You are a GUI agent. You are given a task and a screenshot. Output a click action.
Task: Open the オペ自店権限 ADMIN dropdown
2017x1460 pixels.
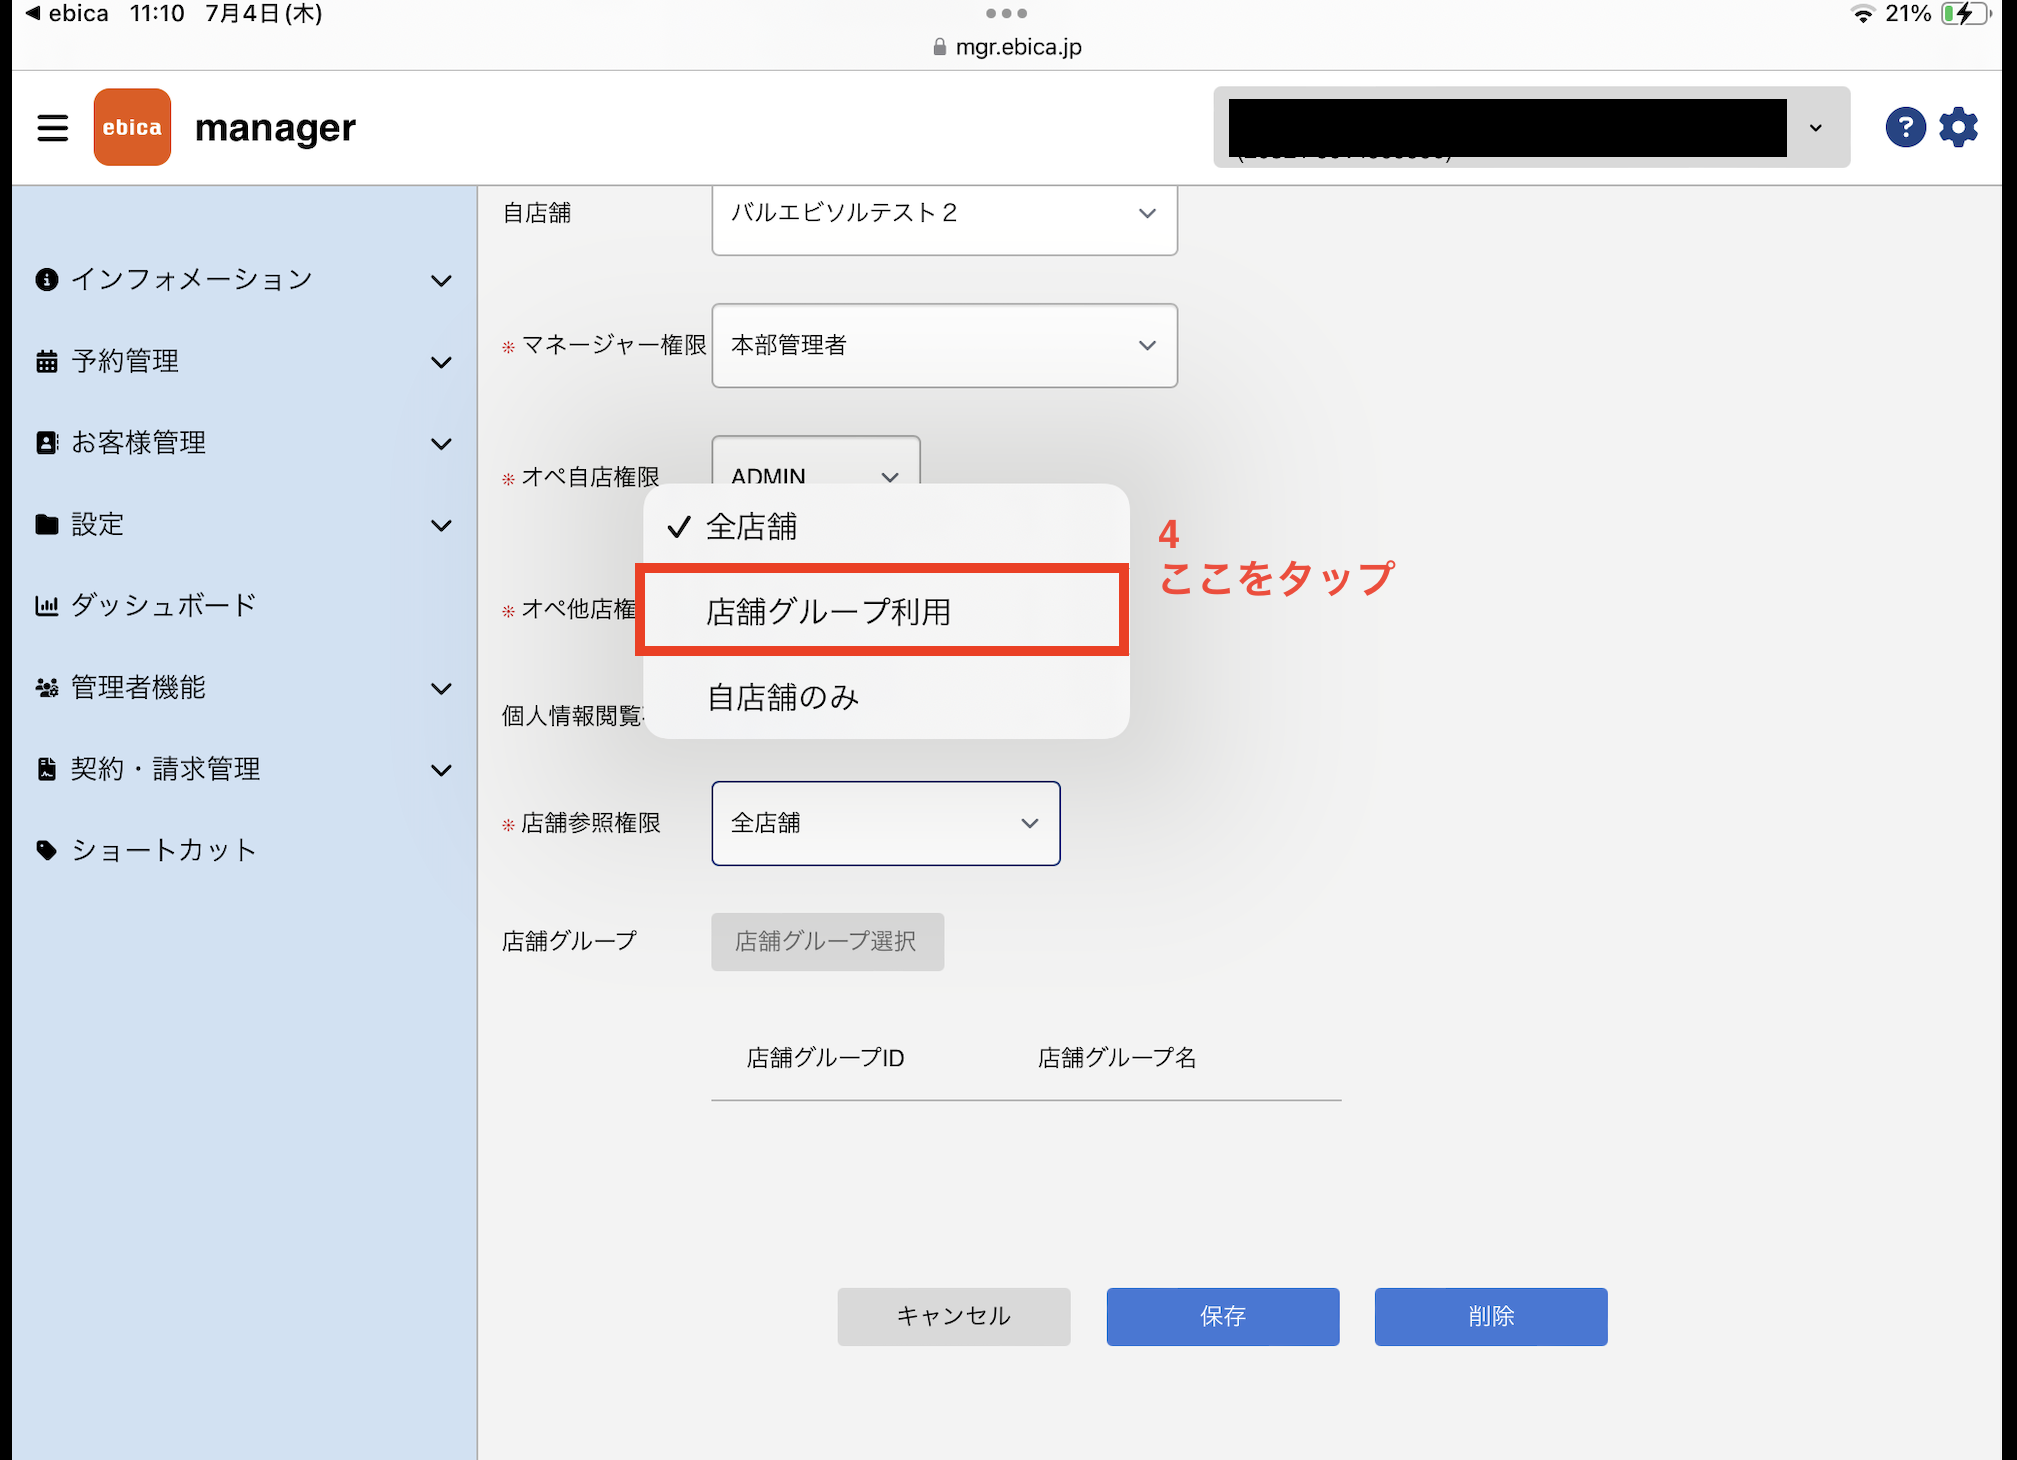click(x=816, y=462)
